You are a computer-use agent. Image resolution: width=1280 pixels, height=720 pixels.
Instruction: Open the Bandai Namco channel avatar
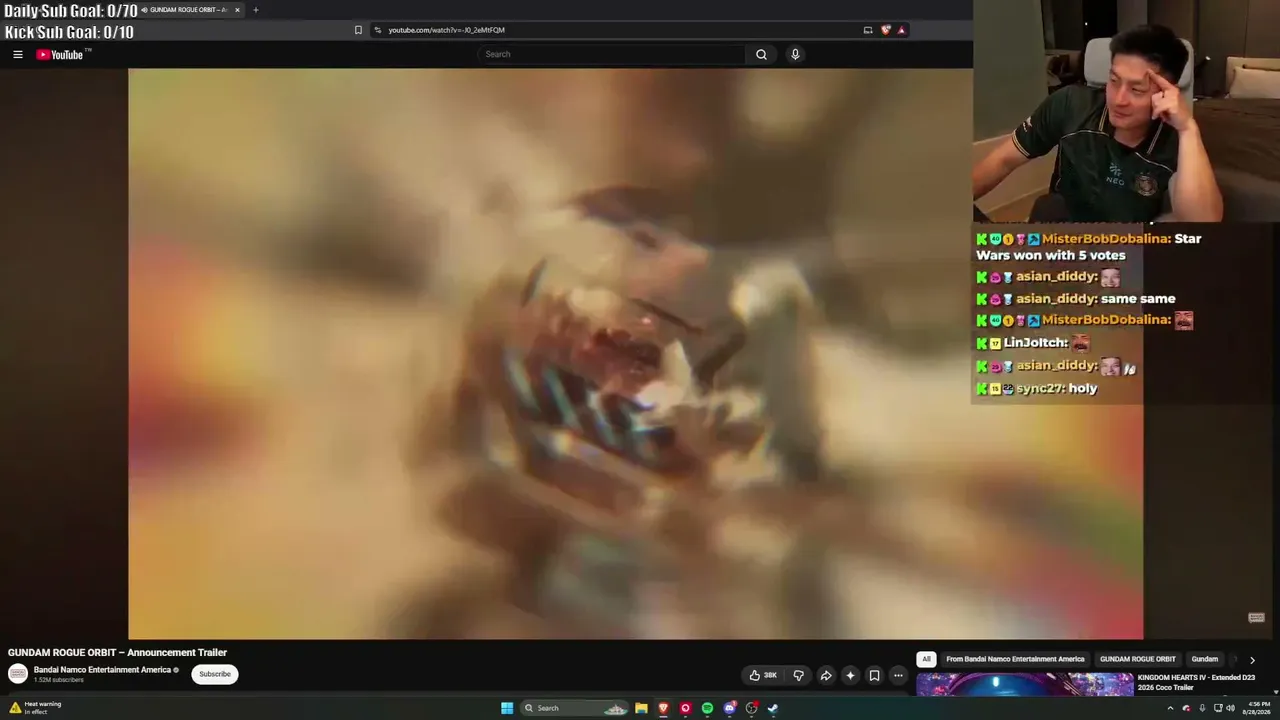click(x=18, y=674)
